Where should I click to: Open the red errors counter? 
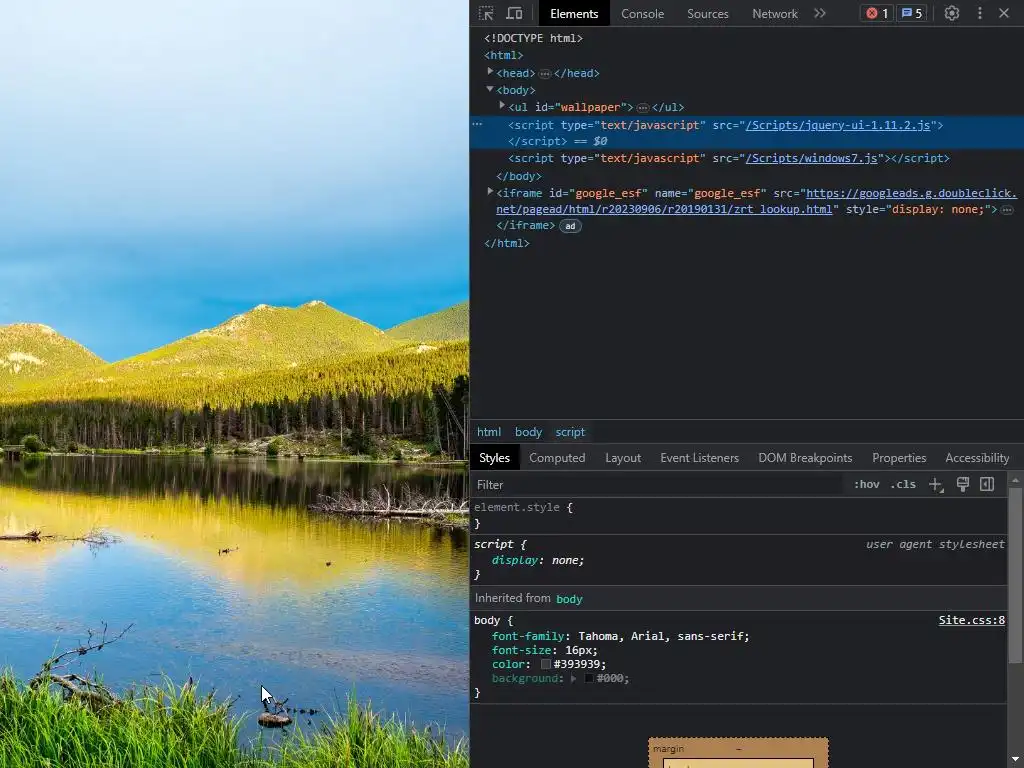tap(877, 13)
